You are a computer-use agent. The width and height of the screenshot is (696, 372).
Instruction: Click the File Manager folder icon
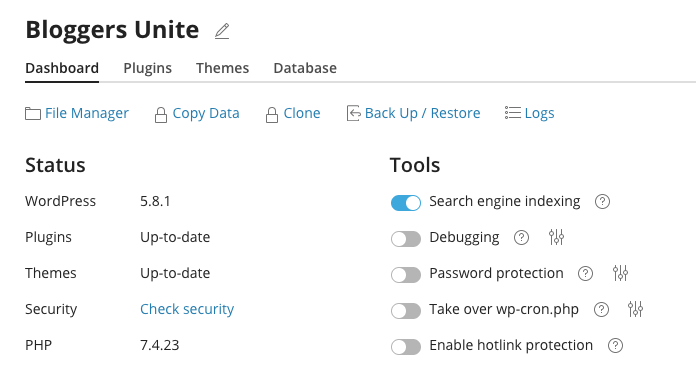pos(33,114)
